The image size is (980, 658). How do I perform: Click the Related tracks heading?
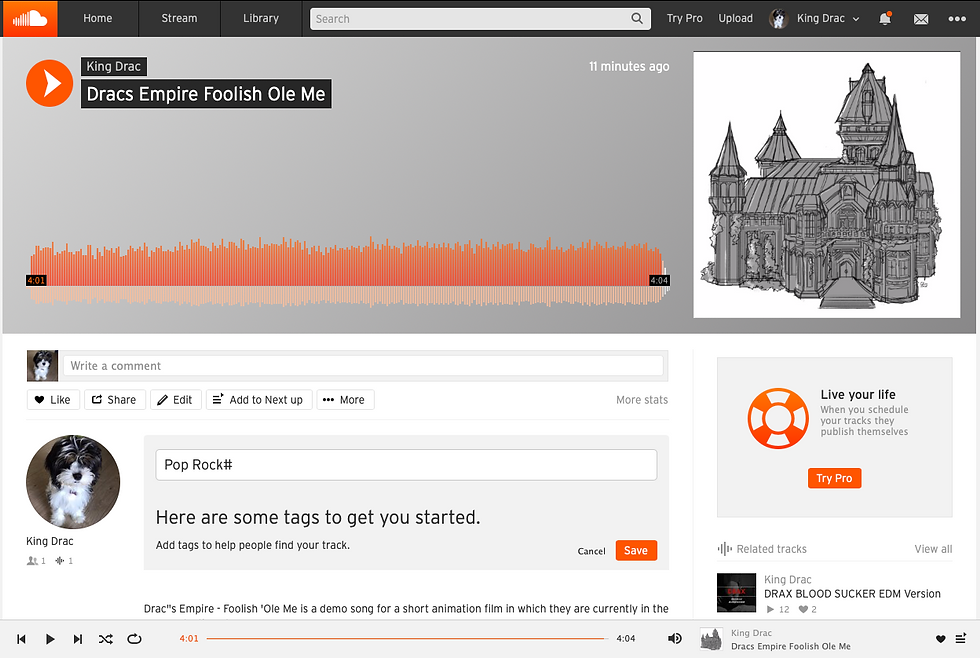[771, 549]
